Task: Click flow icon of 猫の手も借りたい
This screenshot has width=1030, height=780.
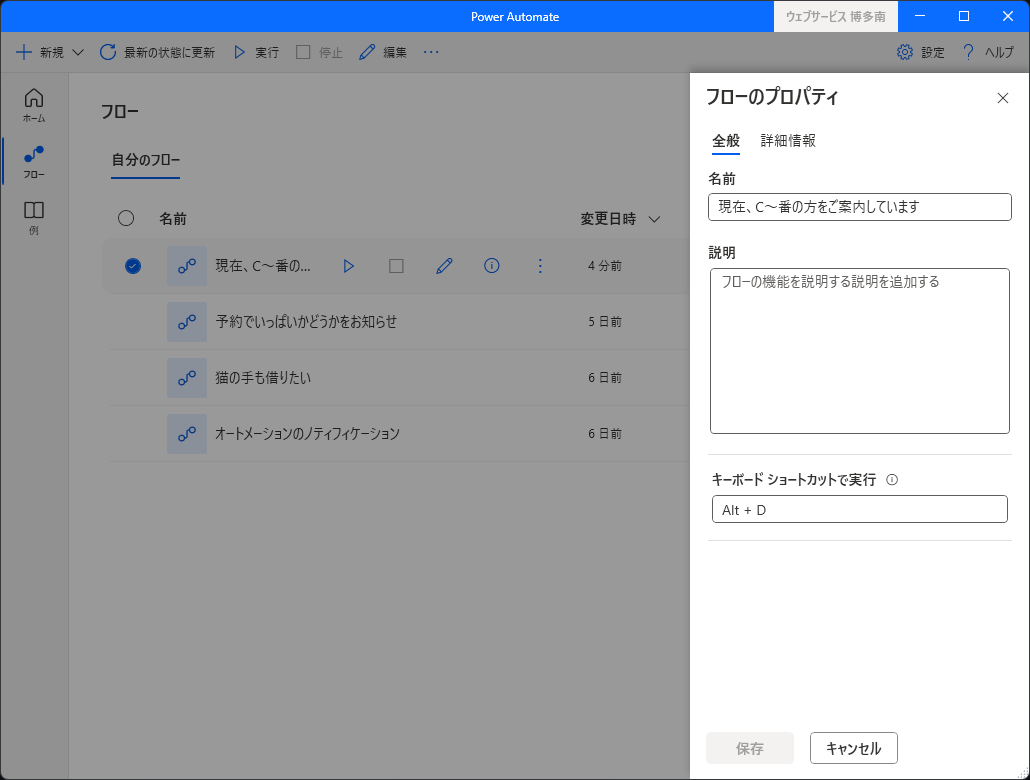Action: [187, 378]
